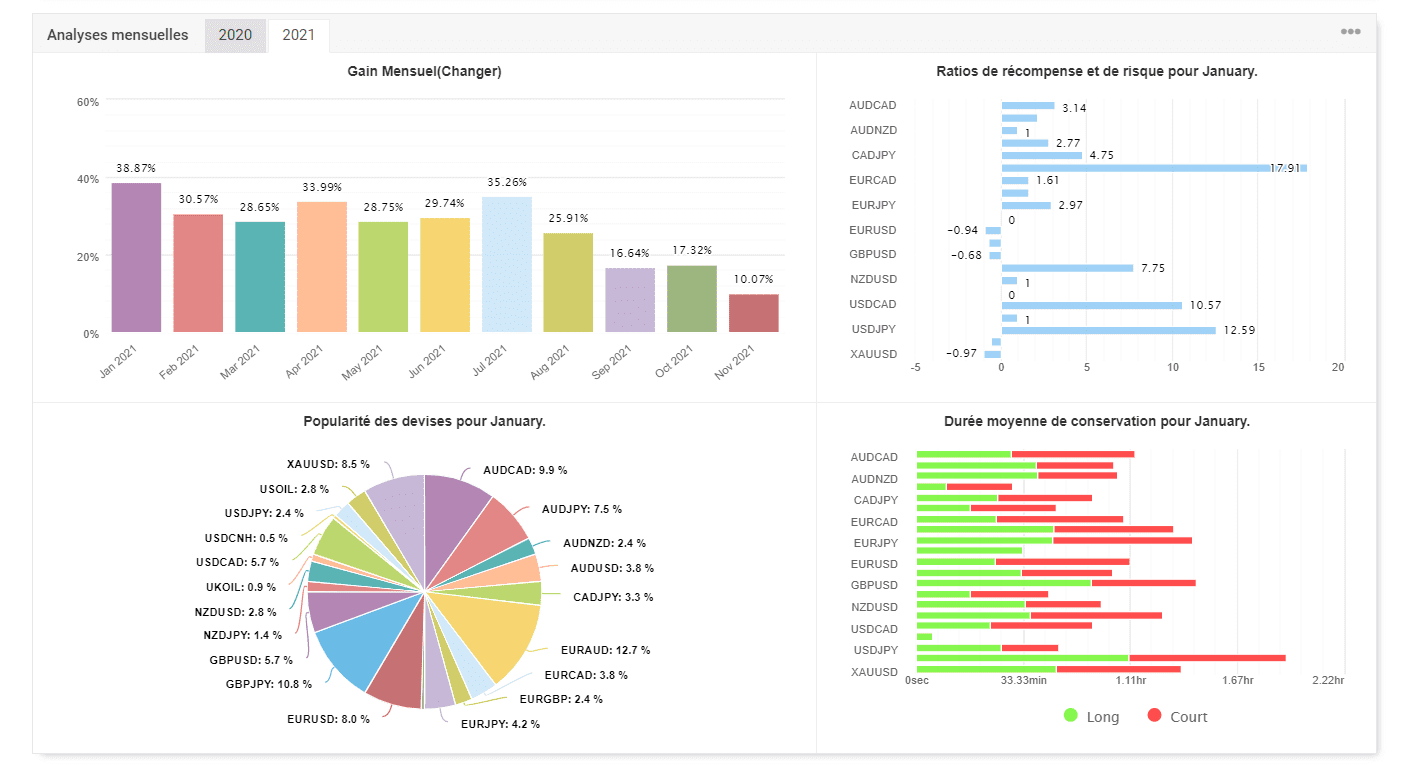Click the 17.91 reward ratio bar

(1150, 168)
